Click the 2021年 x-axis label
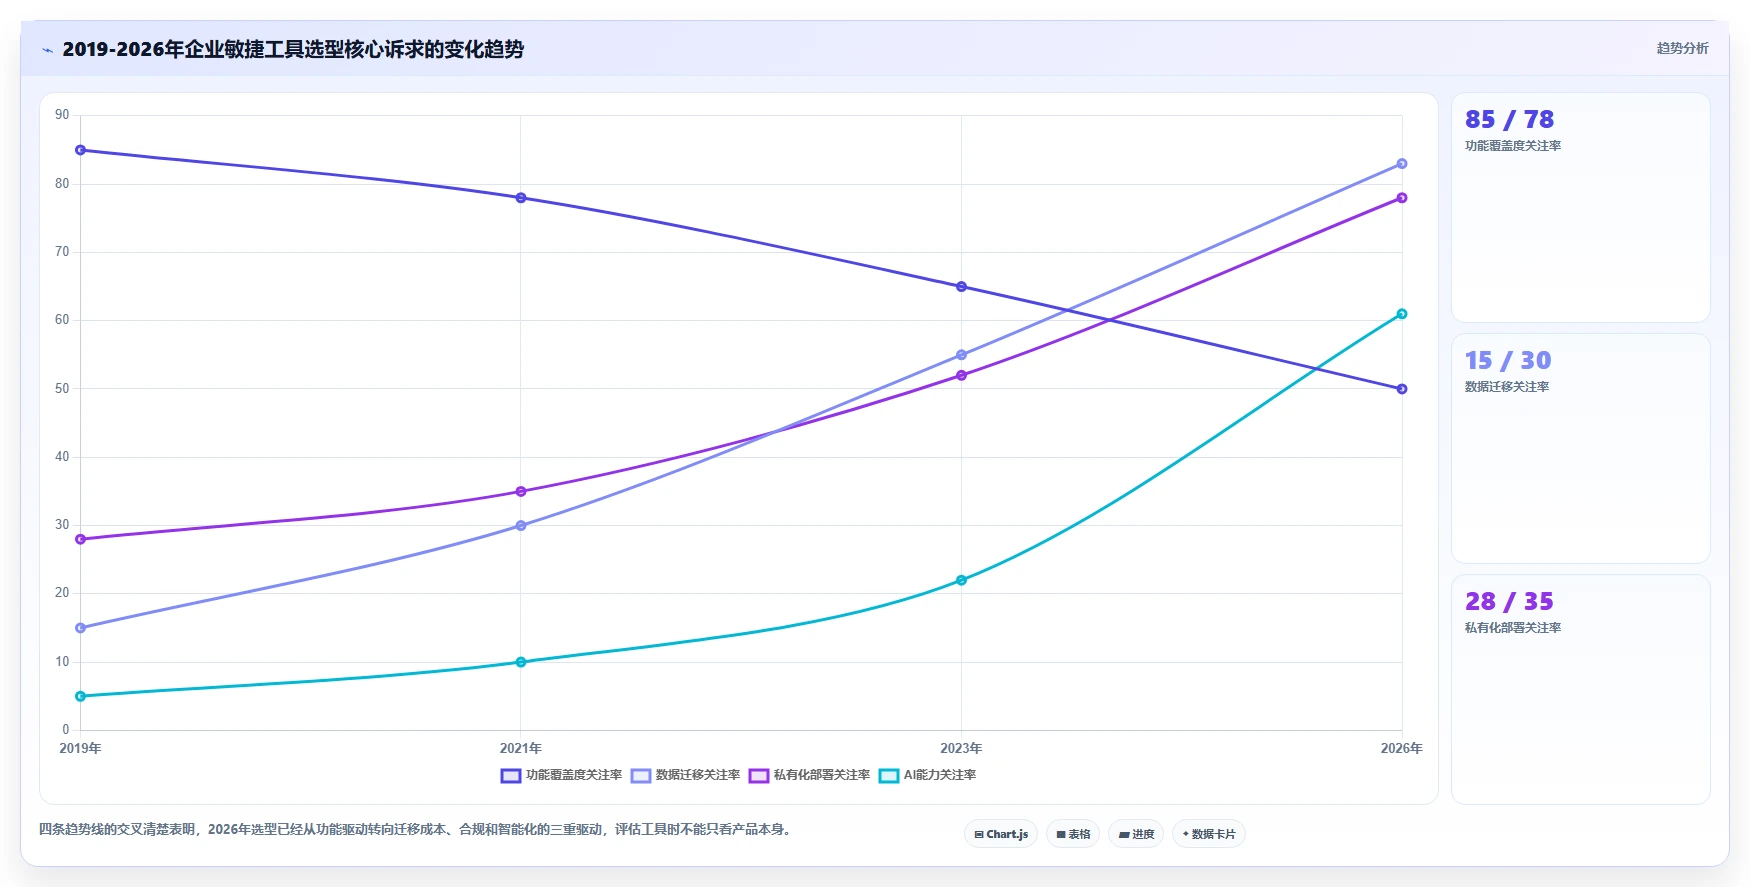The image size is (1750, 887). [521, 748]
